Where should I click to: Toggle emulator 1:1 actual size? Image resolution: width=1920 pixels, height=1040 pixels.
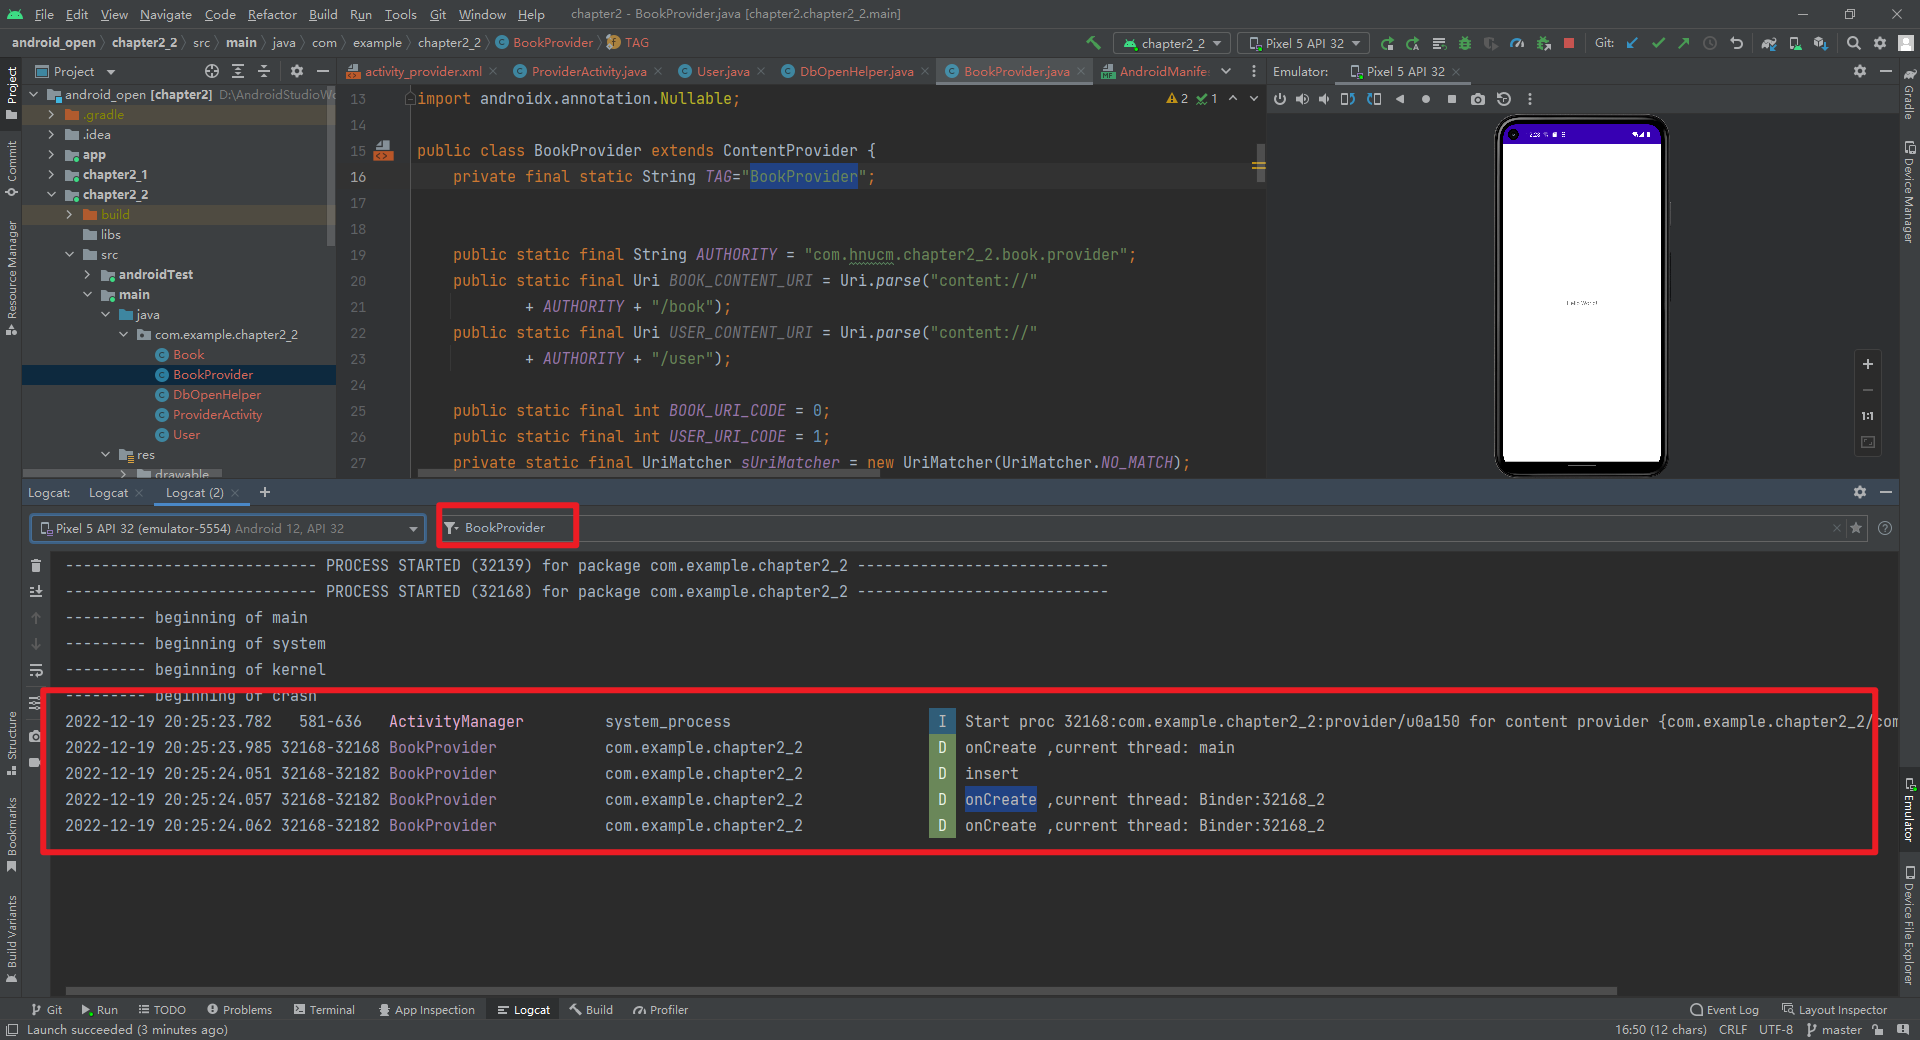click(1868, 416)
